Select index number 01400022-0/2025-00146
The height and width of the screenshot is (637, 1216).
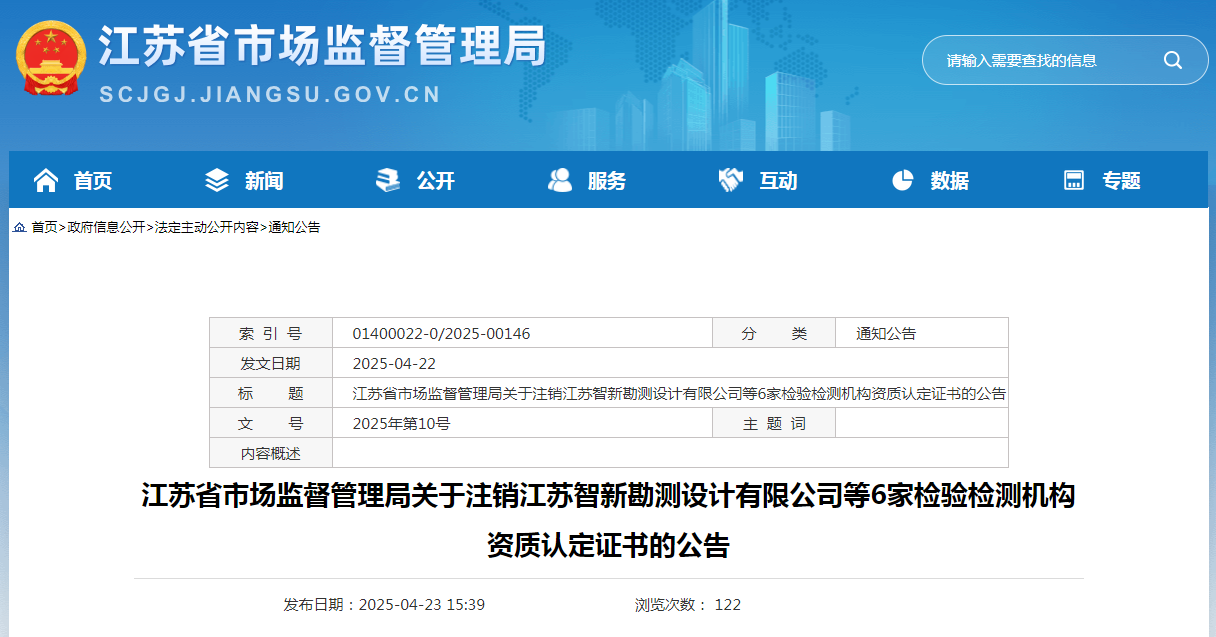441,334
